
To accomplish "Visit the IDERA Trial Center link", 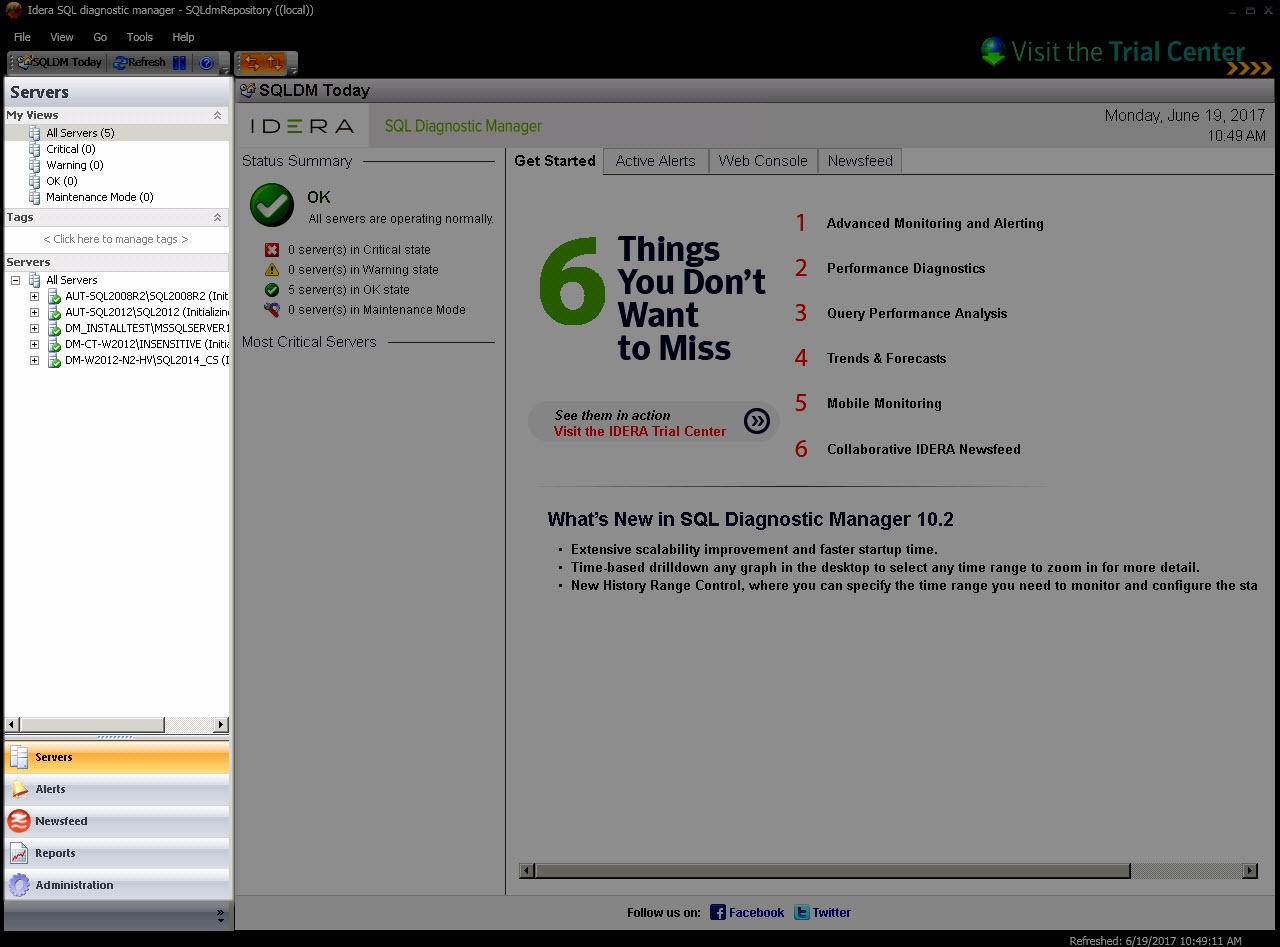I will tap(640, 432).
